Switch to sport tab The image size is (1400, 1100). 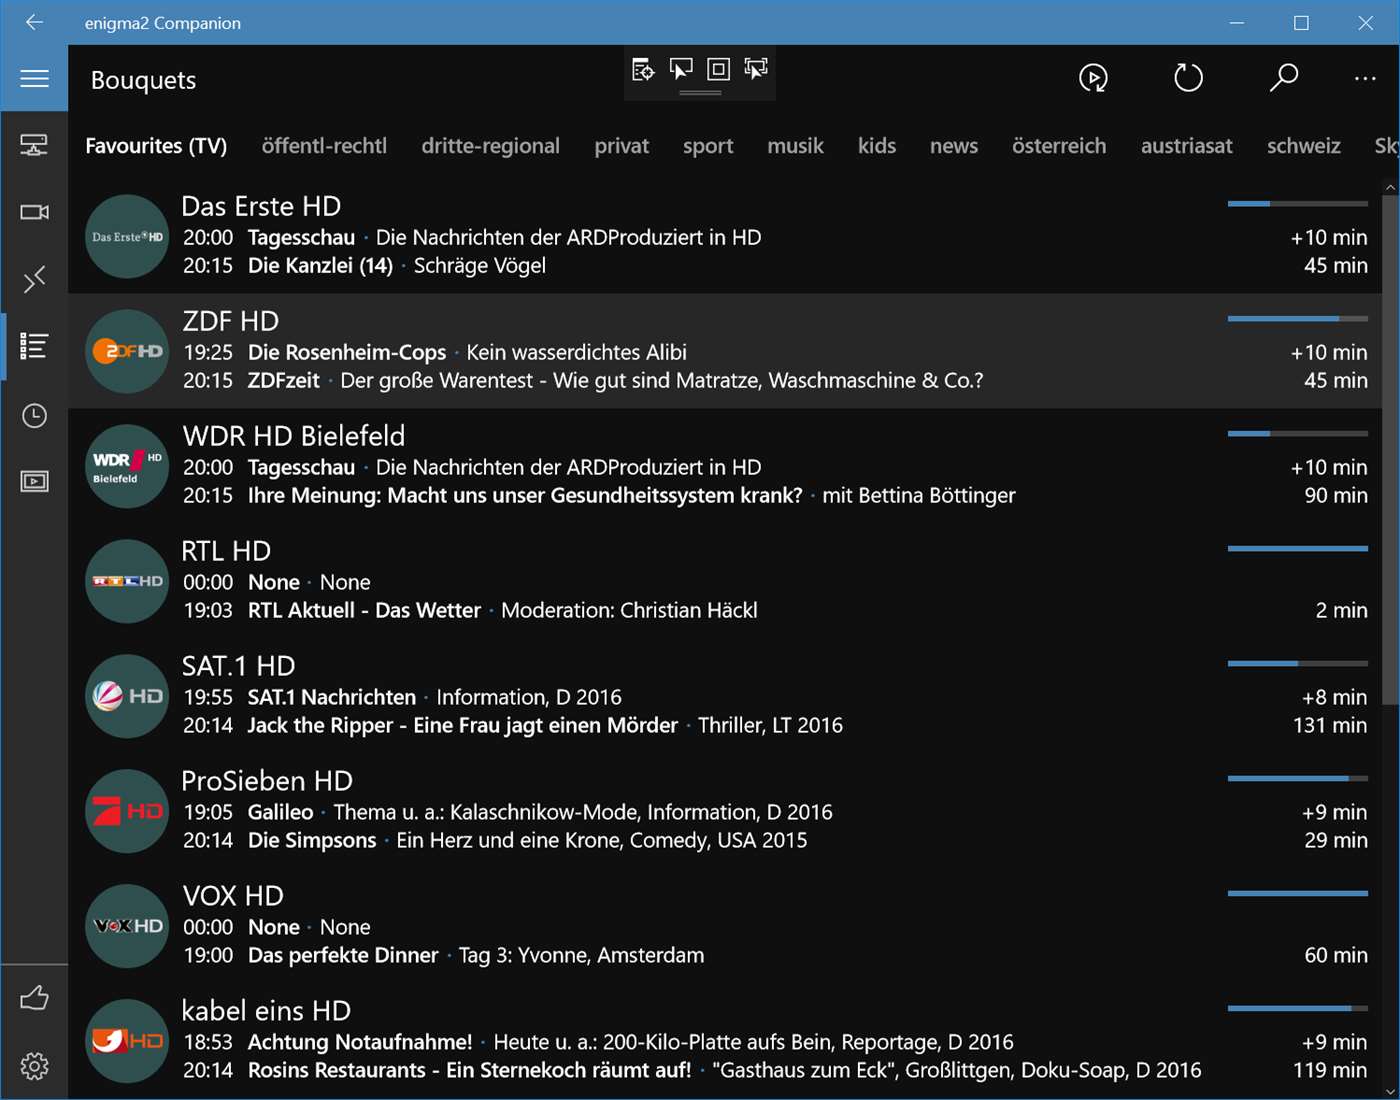[x=708, y=146]
